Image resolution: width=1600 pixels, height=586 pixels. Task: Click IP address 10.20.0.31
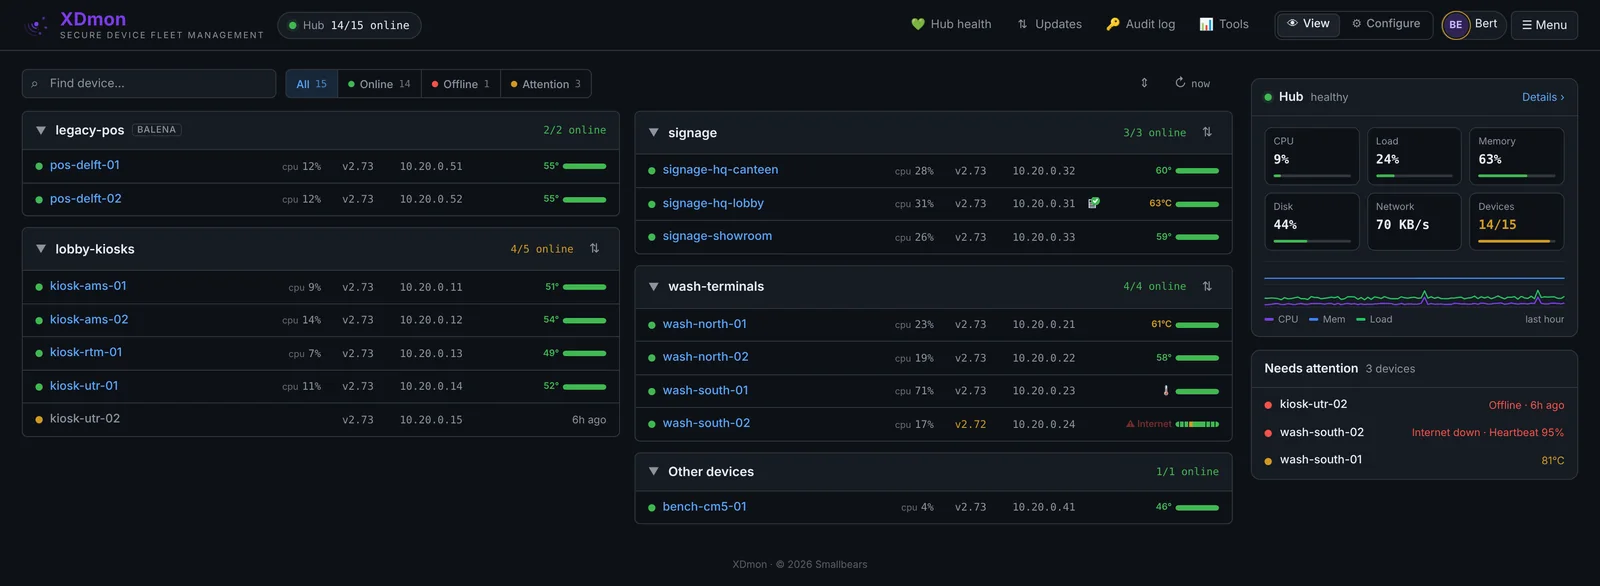(1043, 204)
